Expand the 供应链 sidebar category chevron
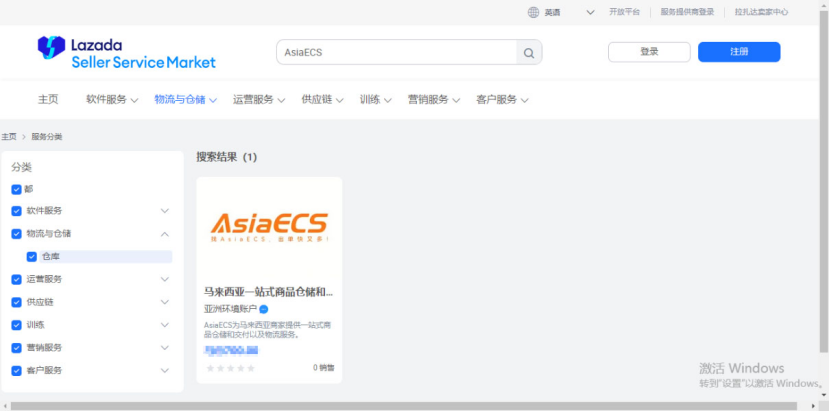The height and width of the screenshot is (411, 829). pyautogui.click(x=165, y=302)
